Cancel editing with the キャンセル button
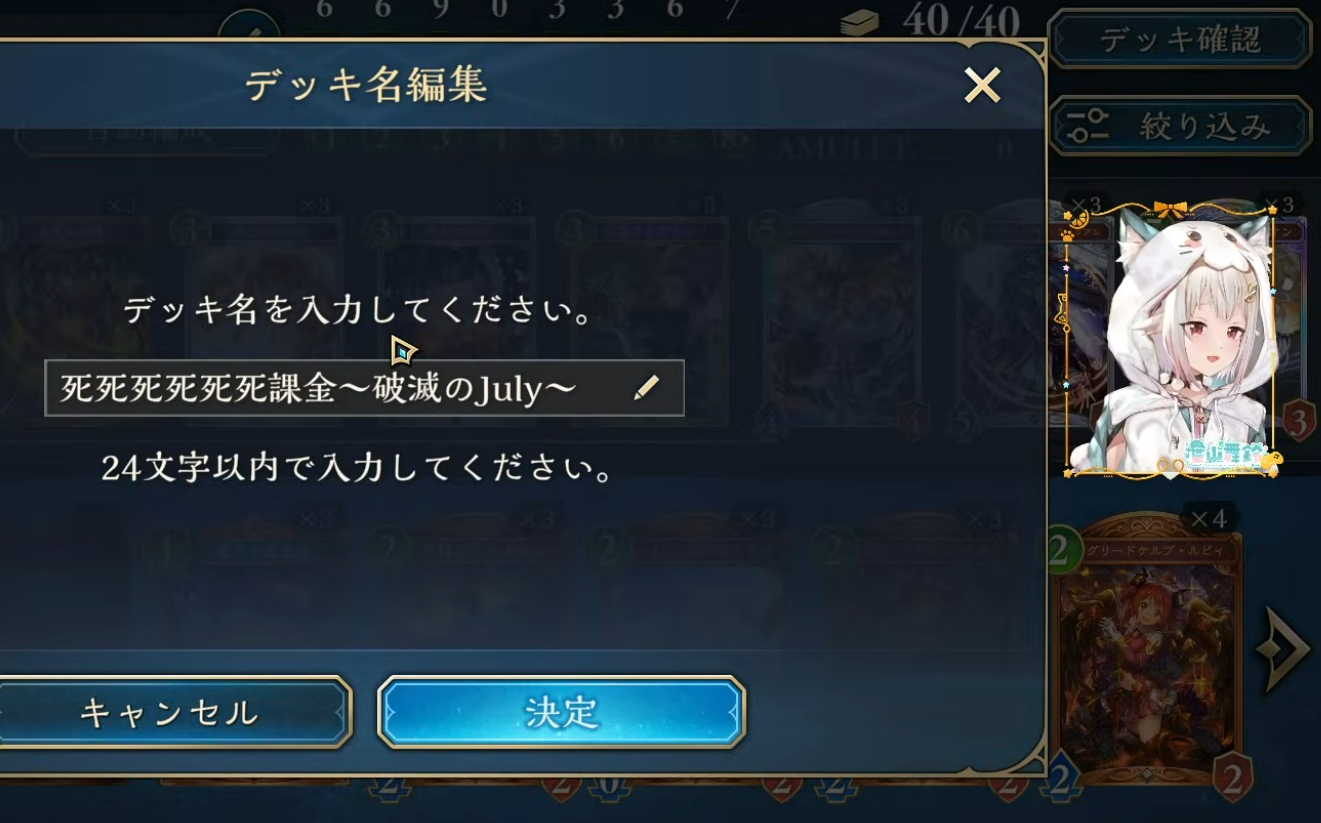Screen dimensions: 1321x823 point(170,712)
